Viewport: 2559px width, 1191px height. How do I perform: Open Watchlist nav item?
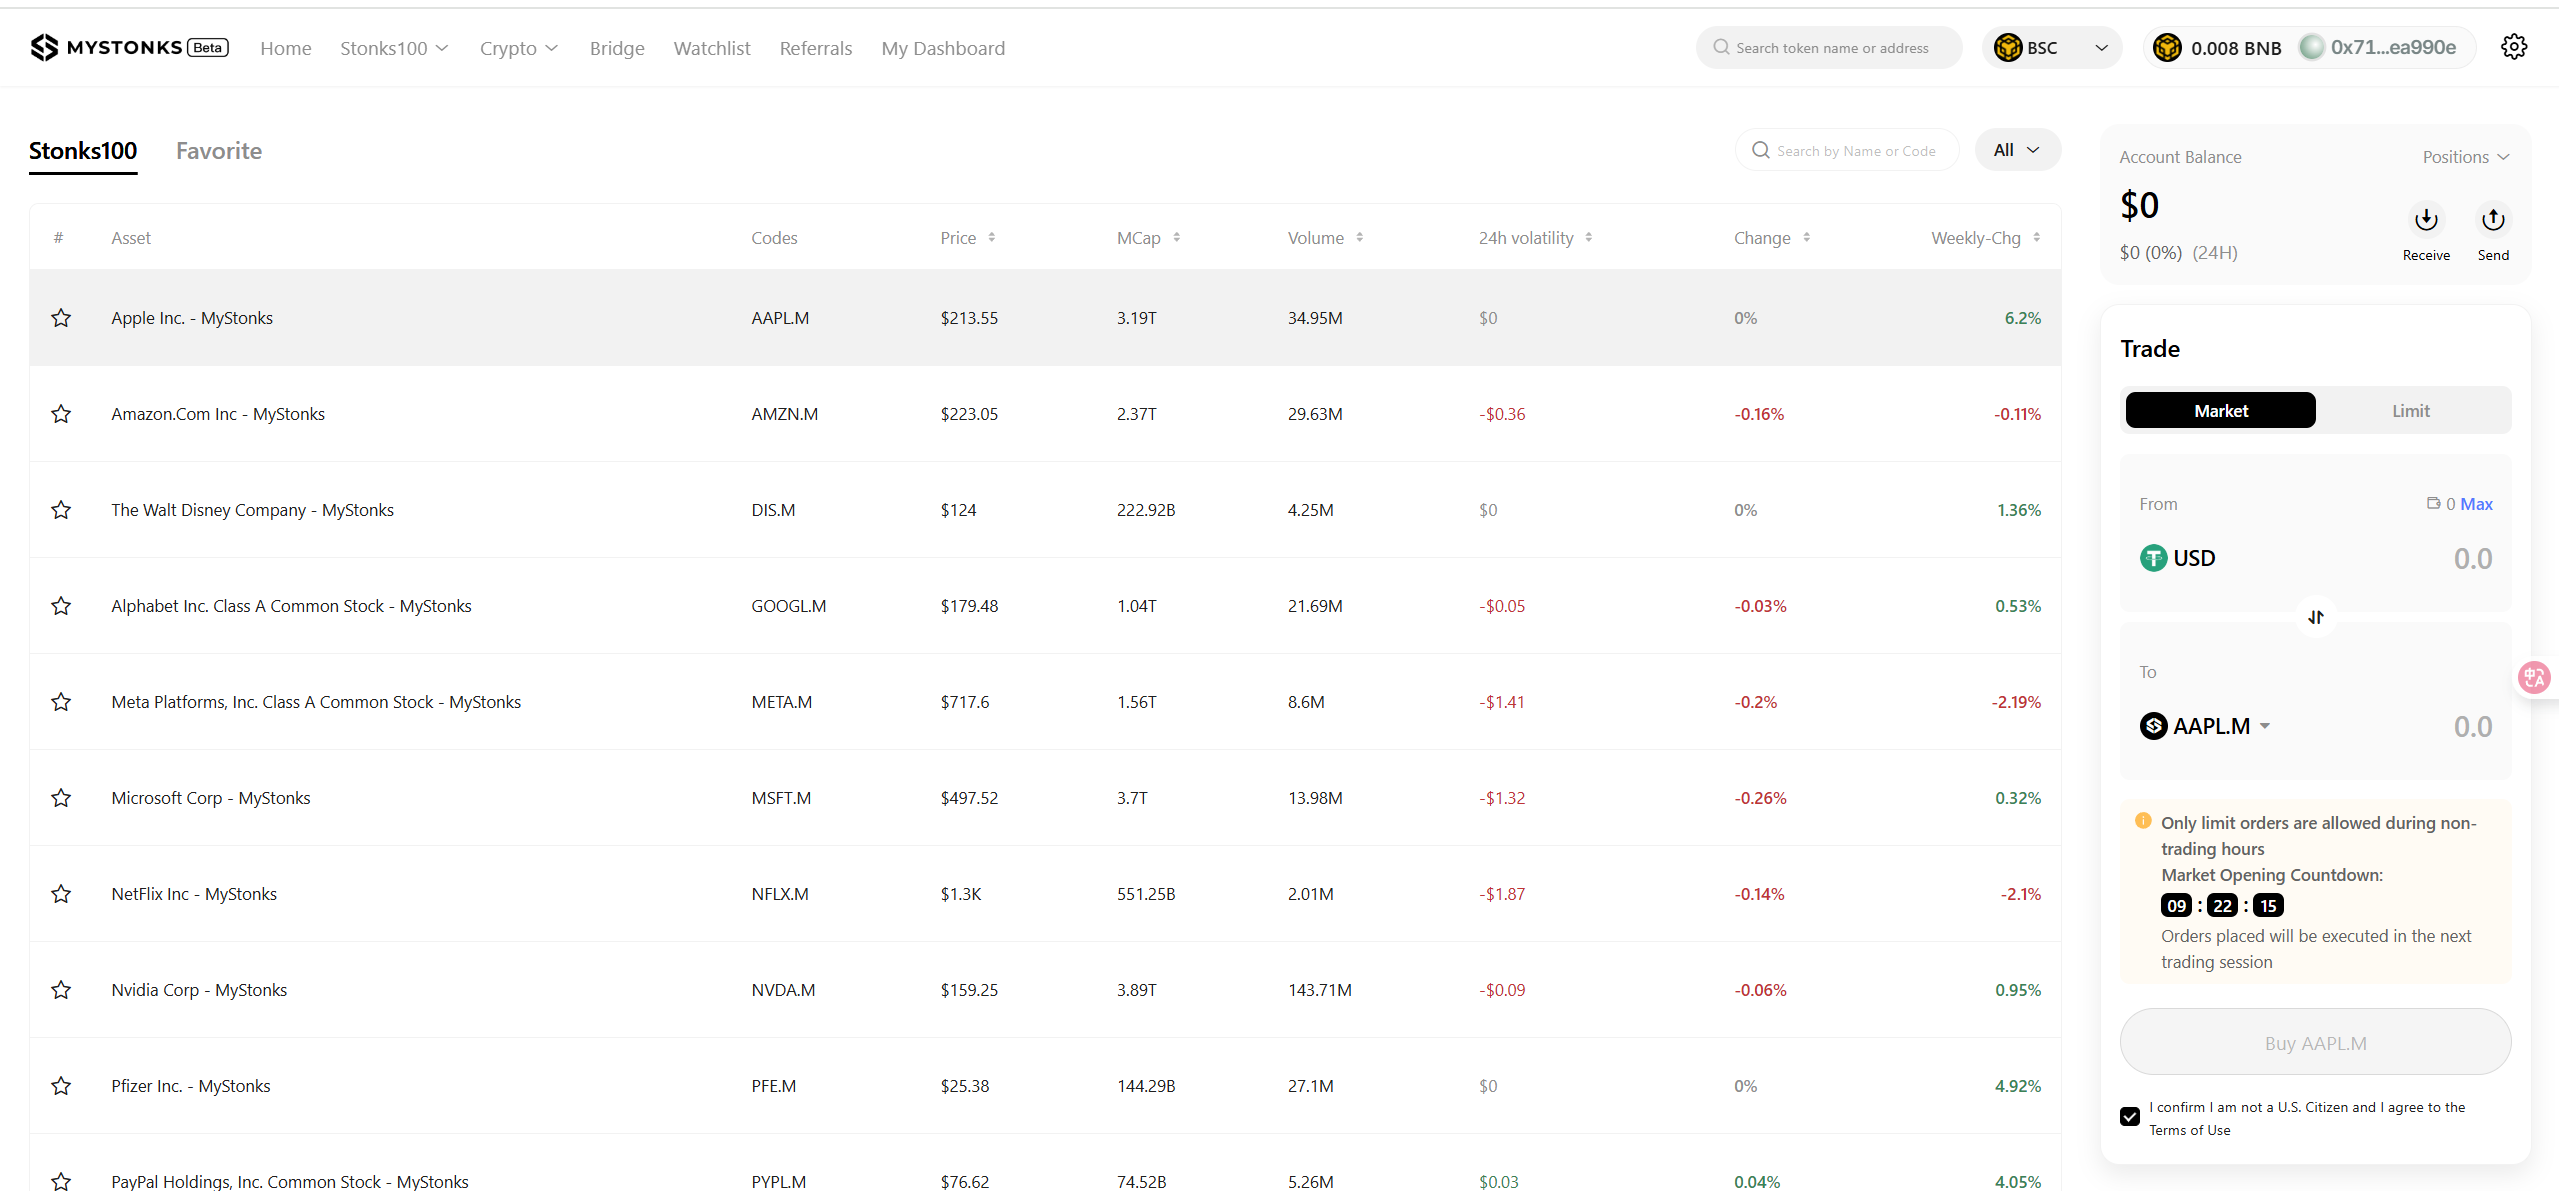click(712, 48)
